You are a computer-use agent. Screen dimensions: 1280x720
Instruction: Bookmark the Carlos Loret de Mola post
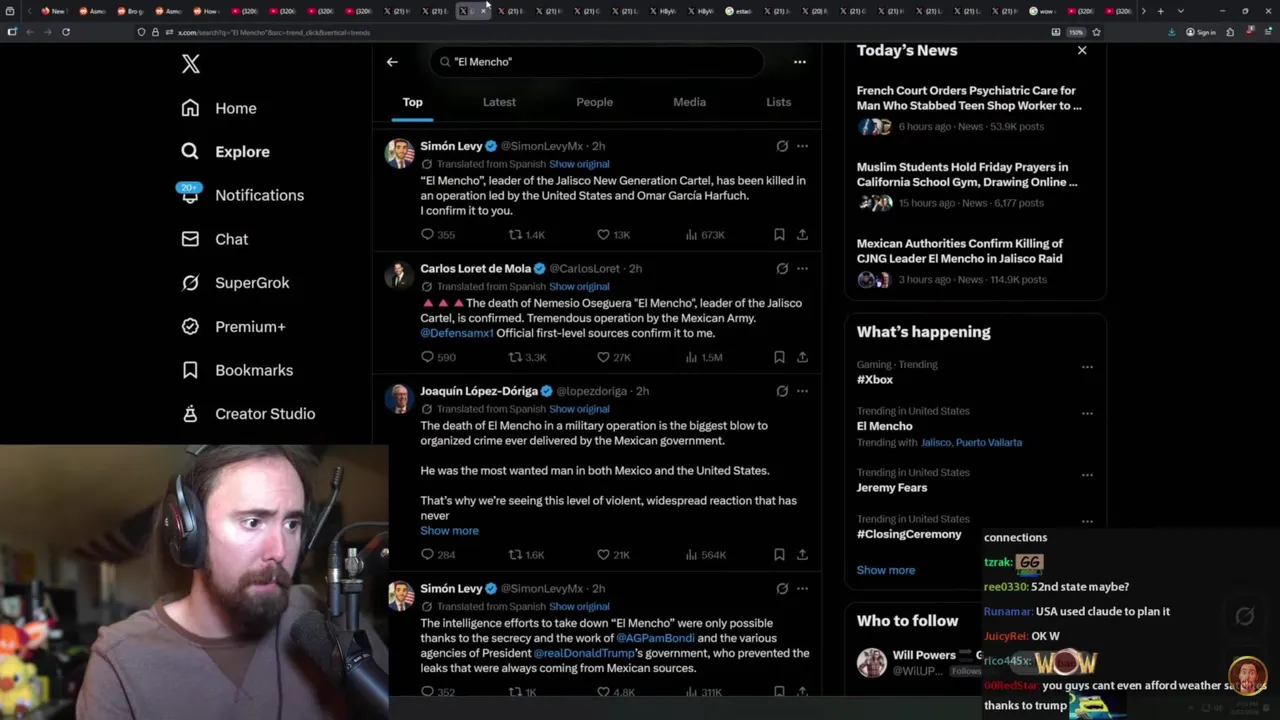pyautogui.click(x=779, y=357)
